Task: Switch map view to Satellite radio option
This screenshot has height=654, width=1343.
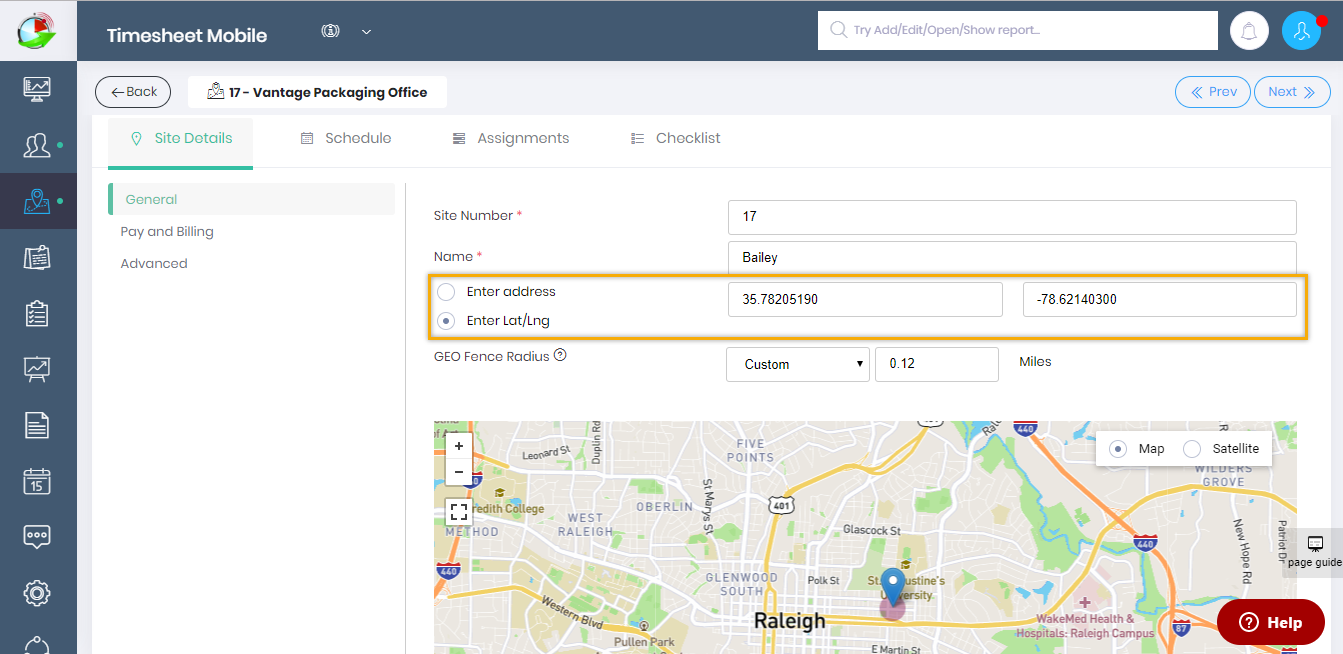Action: pos(1192,449)
